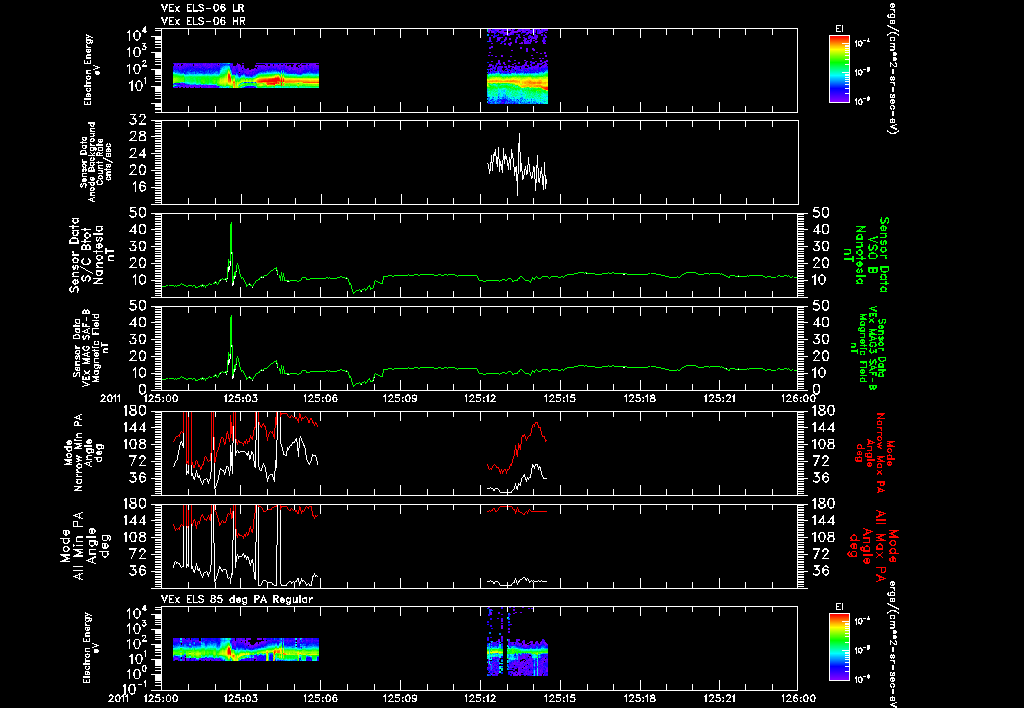Click the white "VEx MAG SAF-B Magnetic Field" label
This screenshot has height=708, width=1024.
[x=91, y=346]
